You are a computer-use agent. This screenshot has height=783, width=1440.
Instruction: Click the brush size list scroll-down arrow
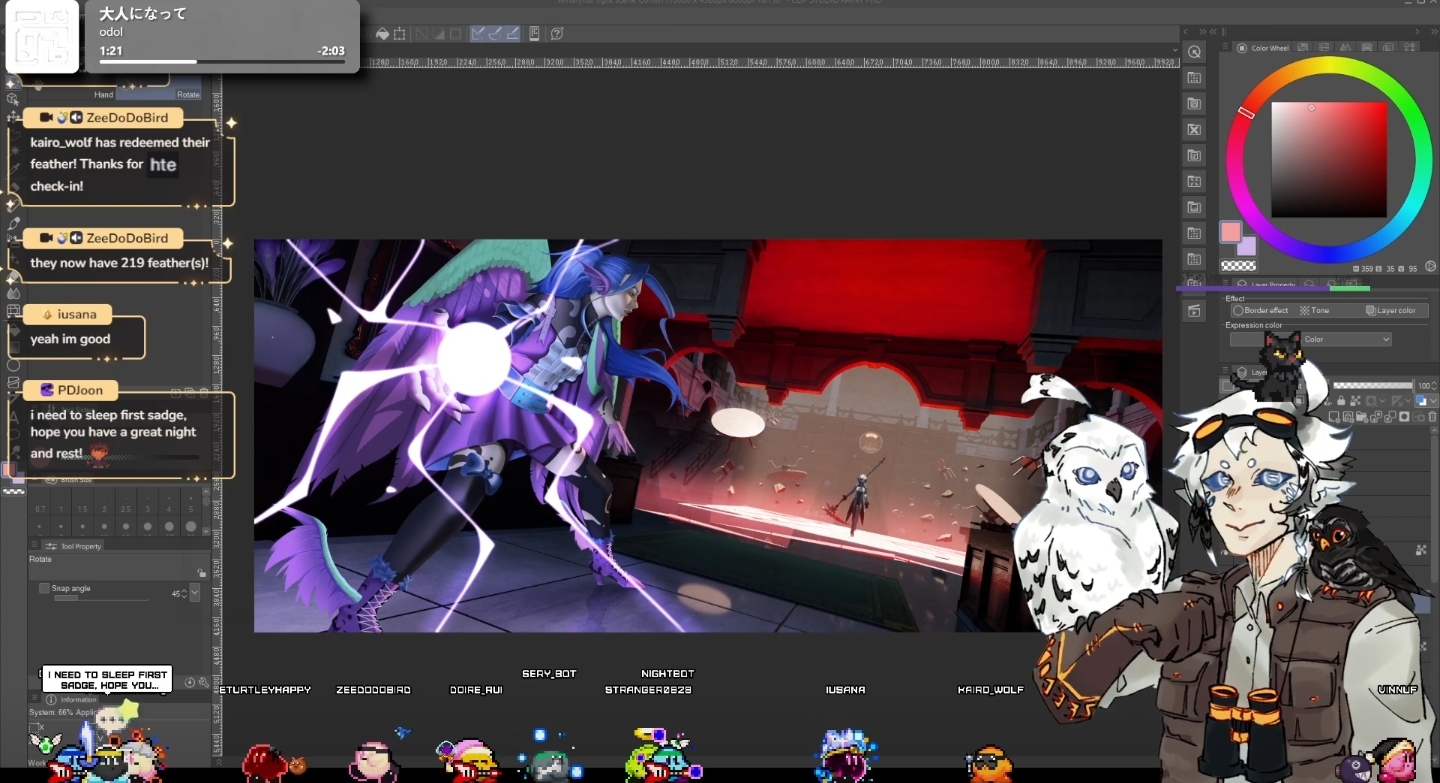[x=204, y=531]
